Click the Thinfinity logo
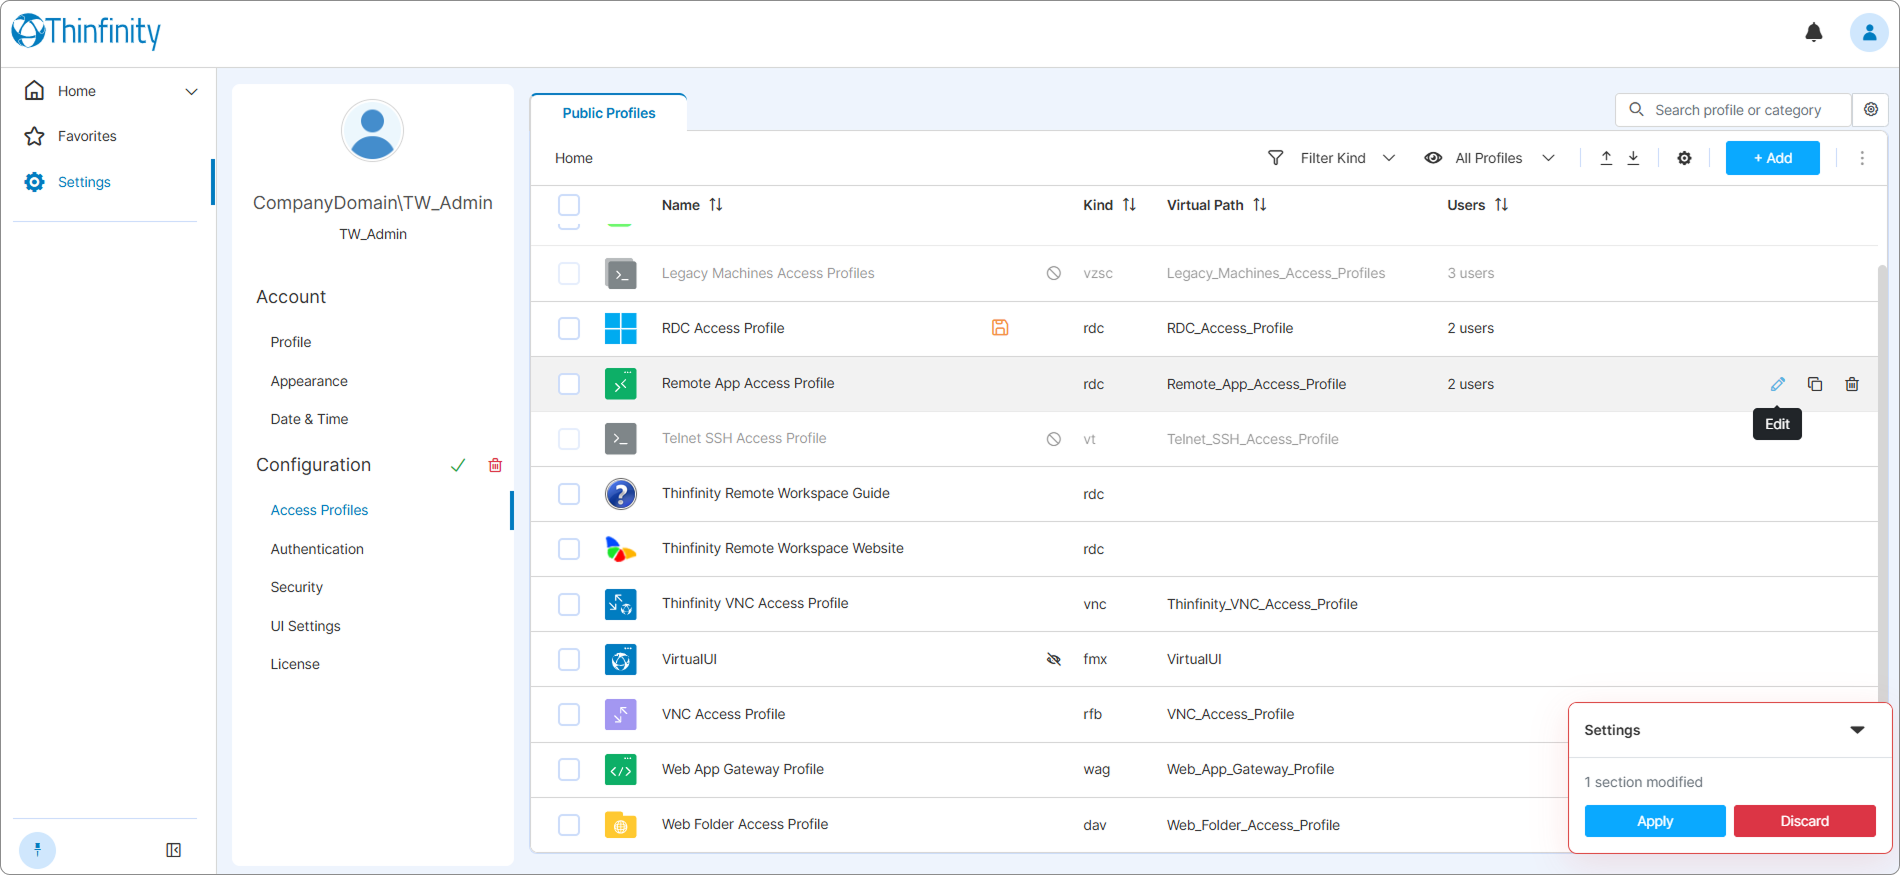The width and height of the screenshot is (1900, 875). tap(86, 31)
